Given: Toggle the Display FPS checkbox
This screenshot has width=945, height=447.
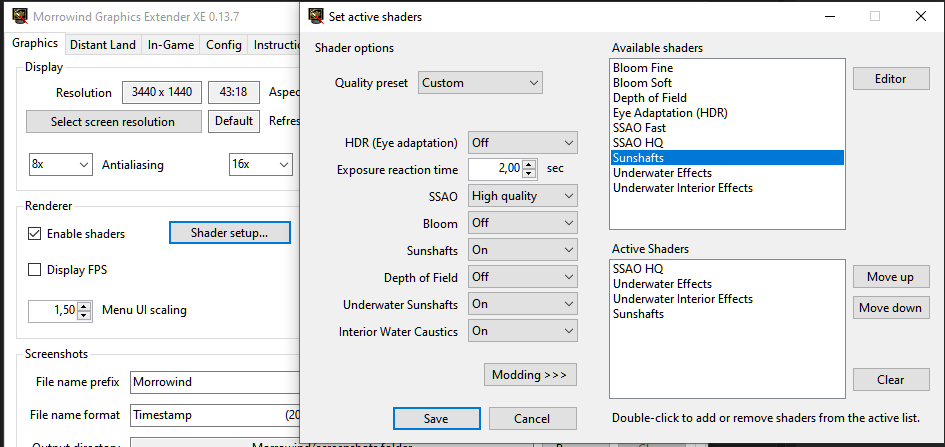Looking at the screenshot, I should [35, 269].
